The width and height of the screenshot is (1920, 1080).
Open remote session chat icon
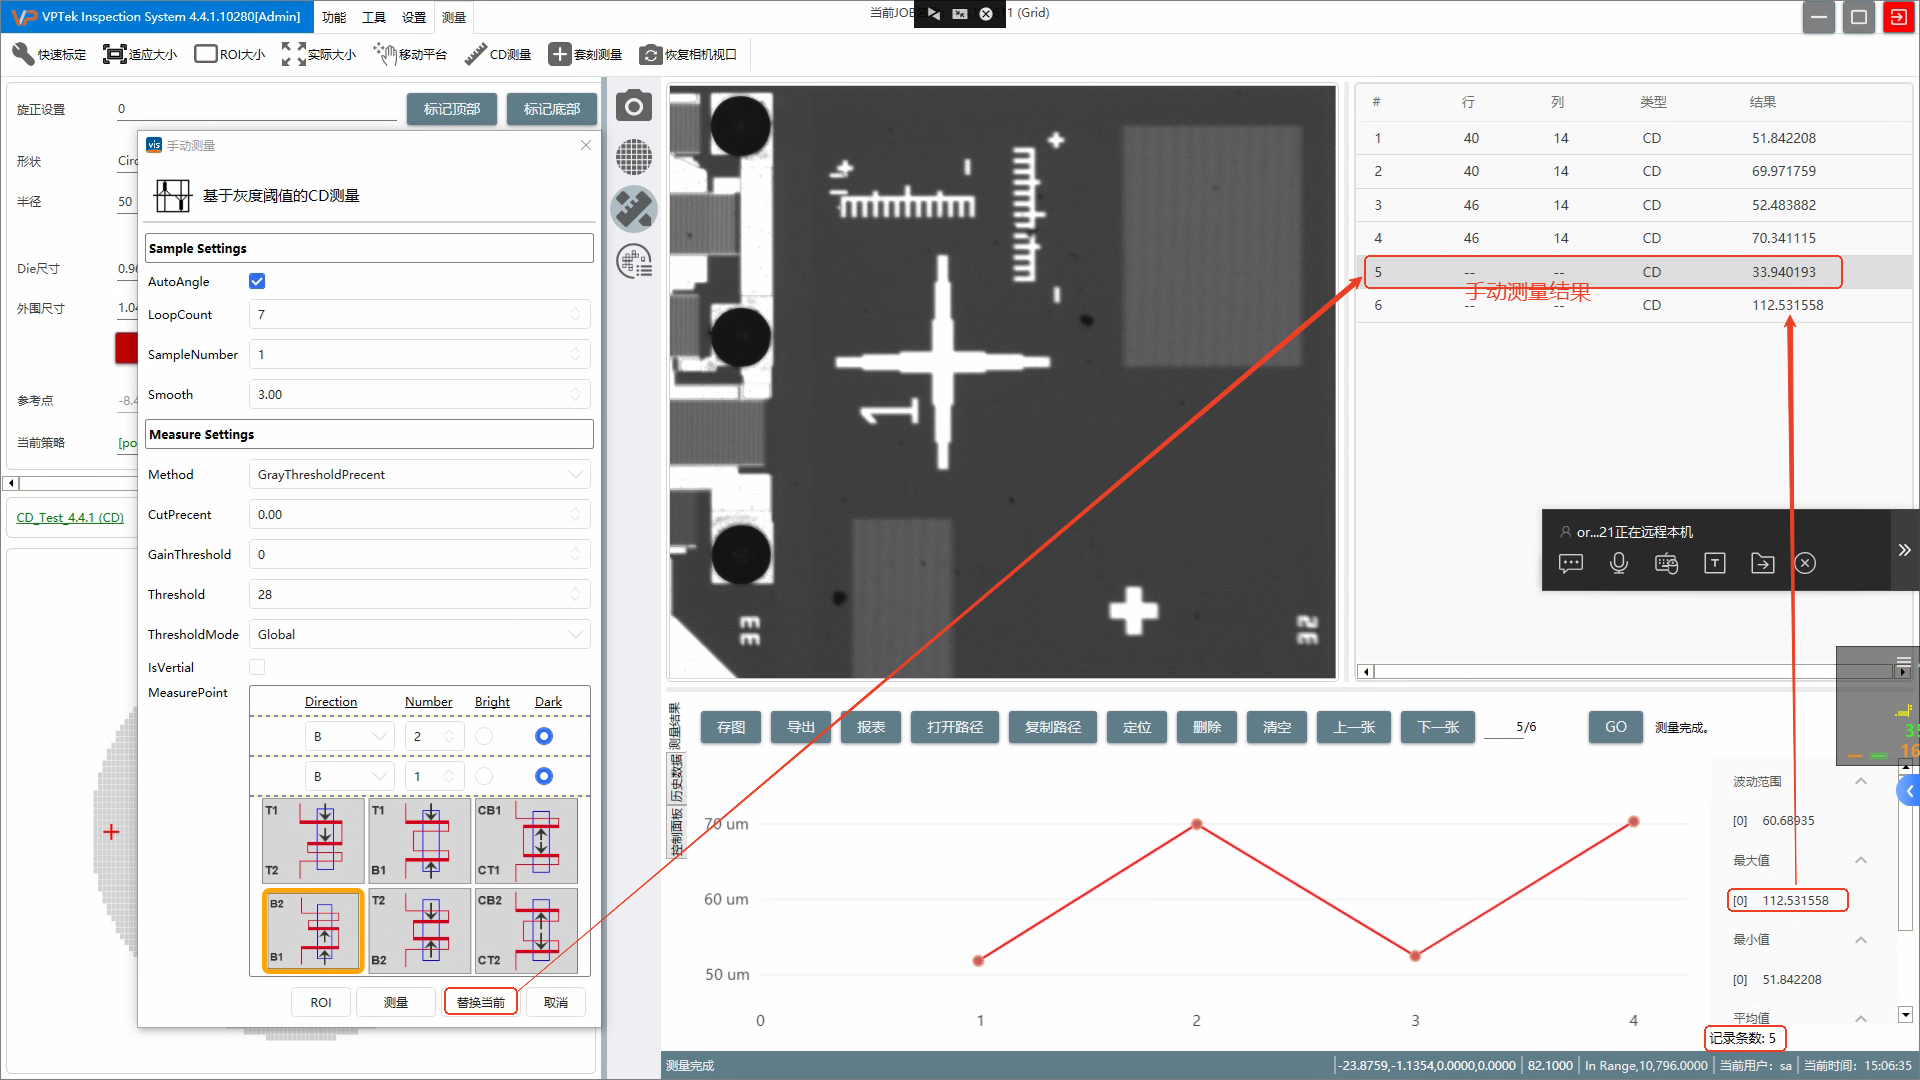1571,564
